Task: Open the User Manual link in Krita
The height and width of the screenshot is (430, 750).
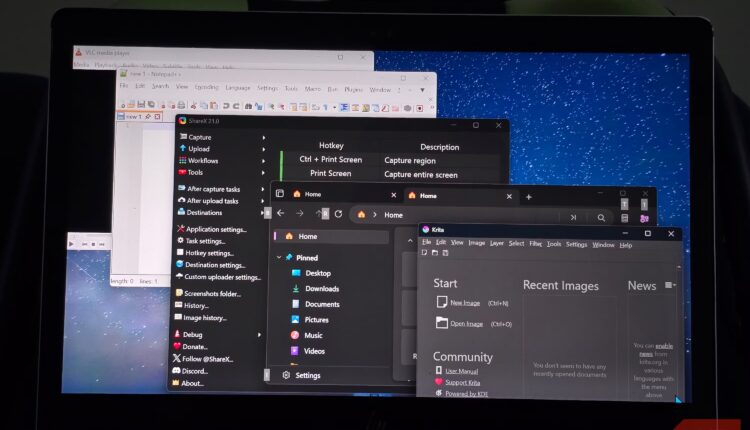Action: click(462, 371)
